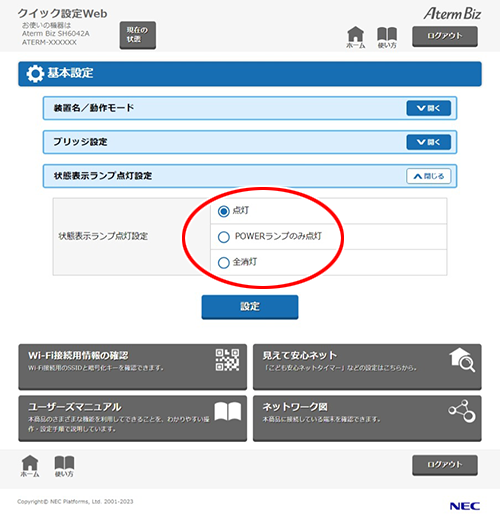Open the 現在の状態 button
Image resolution: width=500 pixels, height=531 pixels.
138,35
